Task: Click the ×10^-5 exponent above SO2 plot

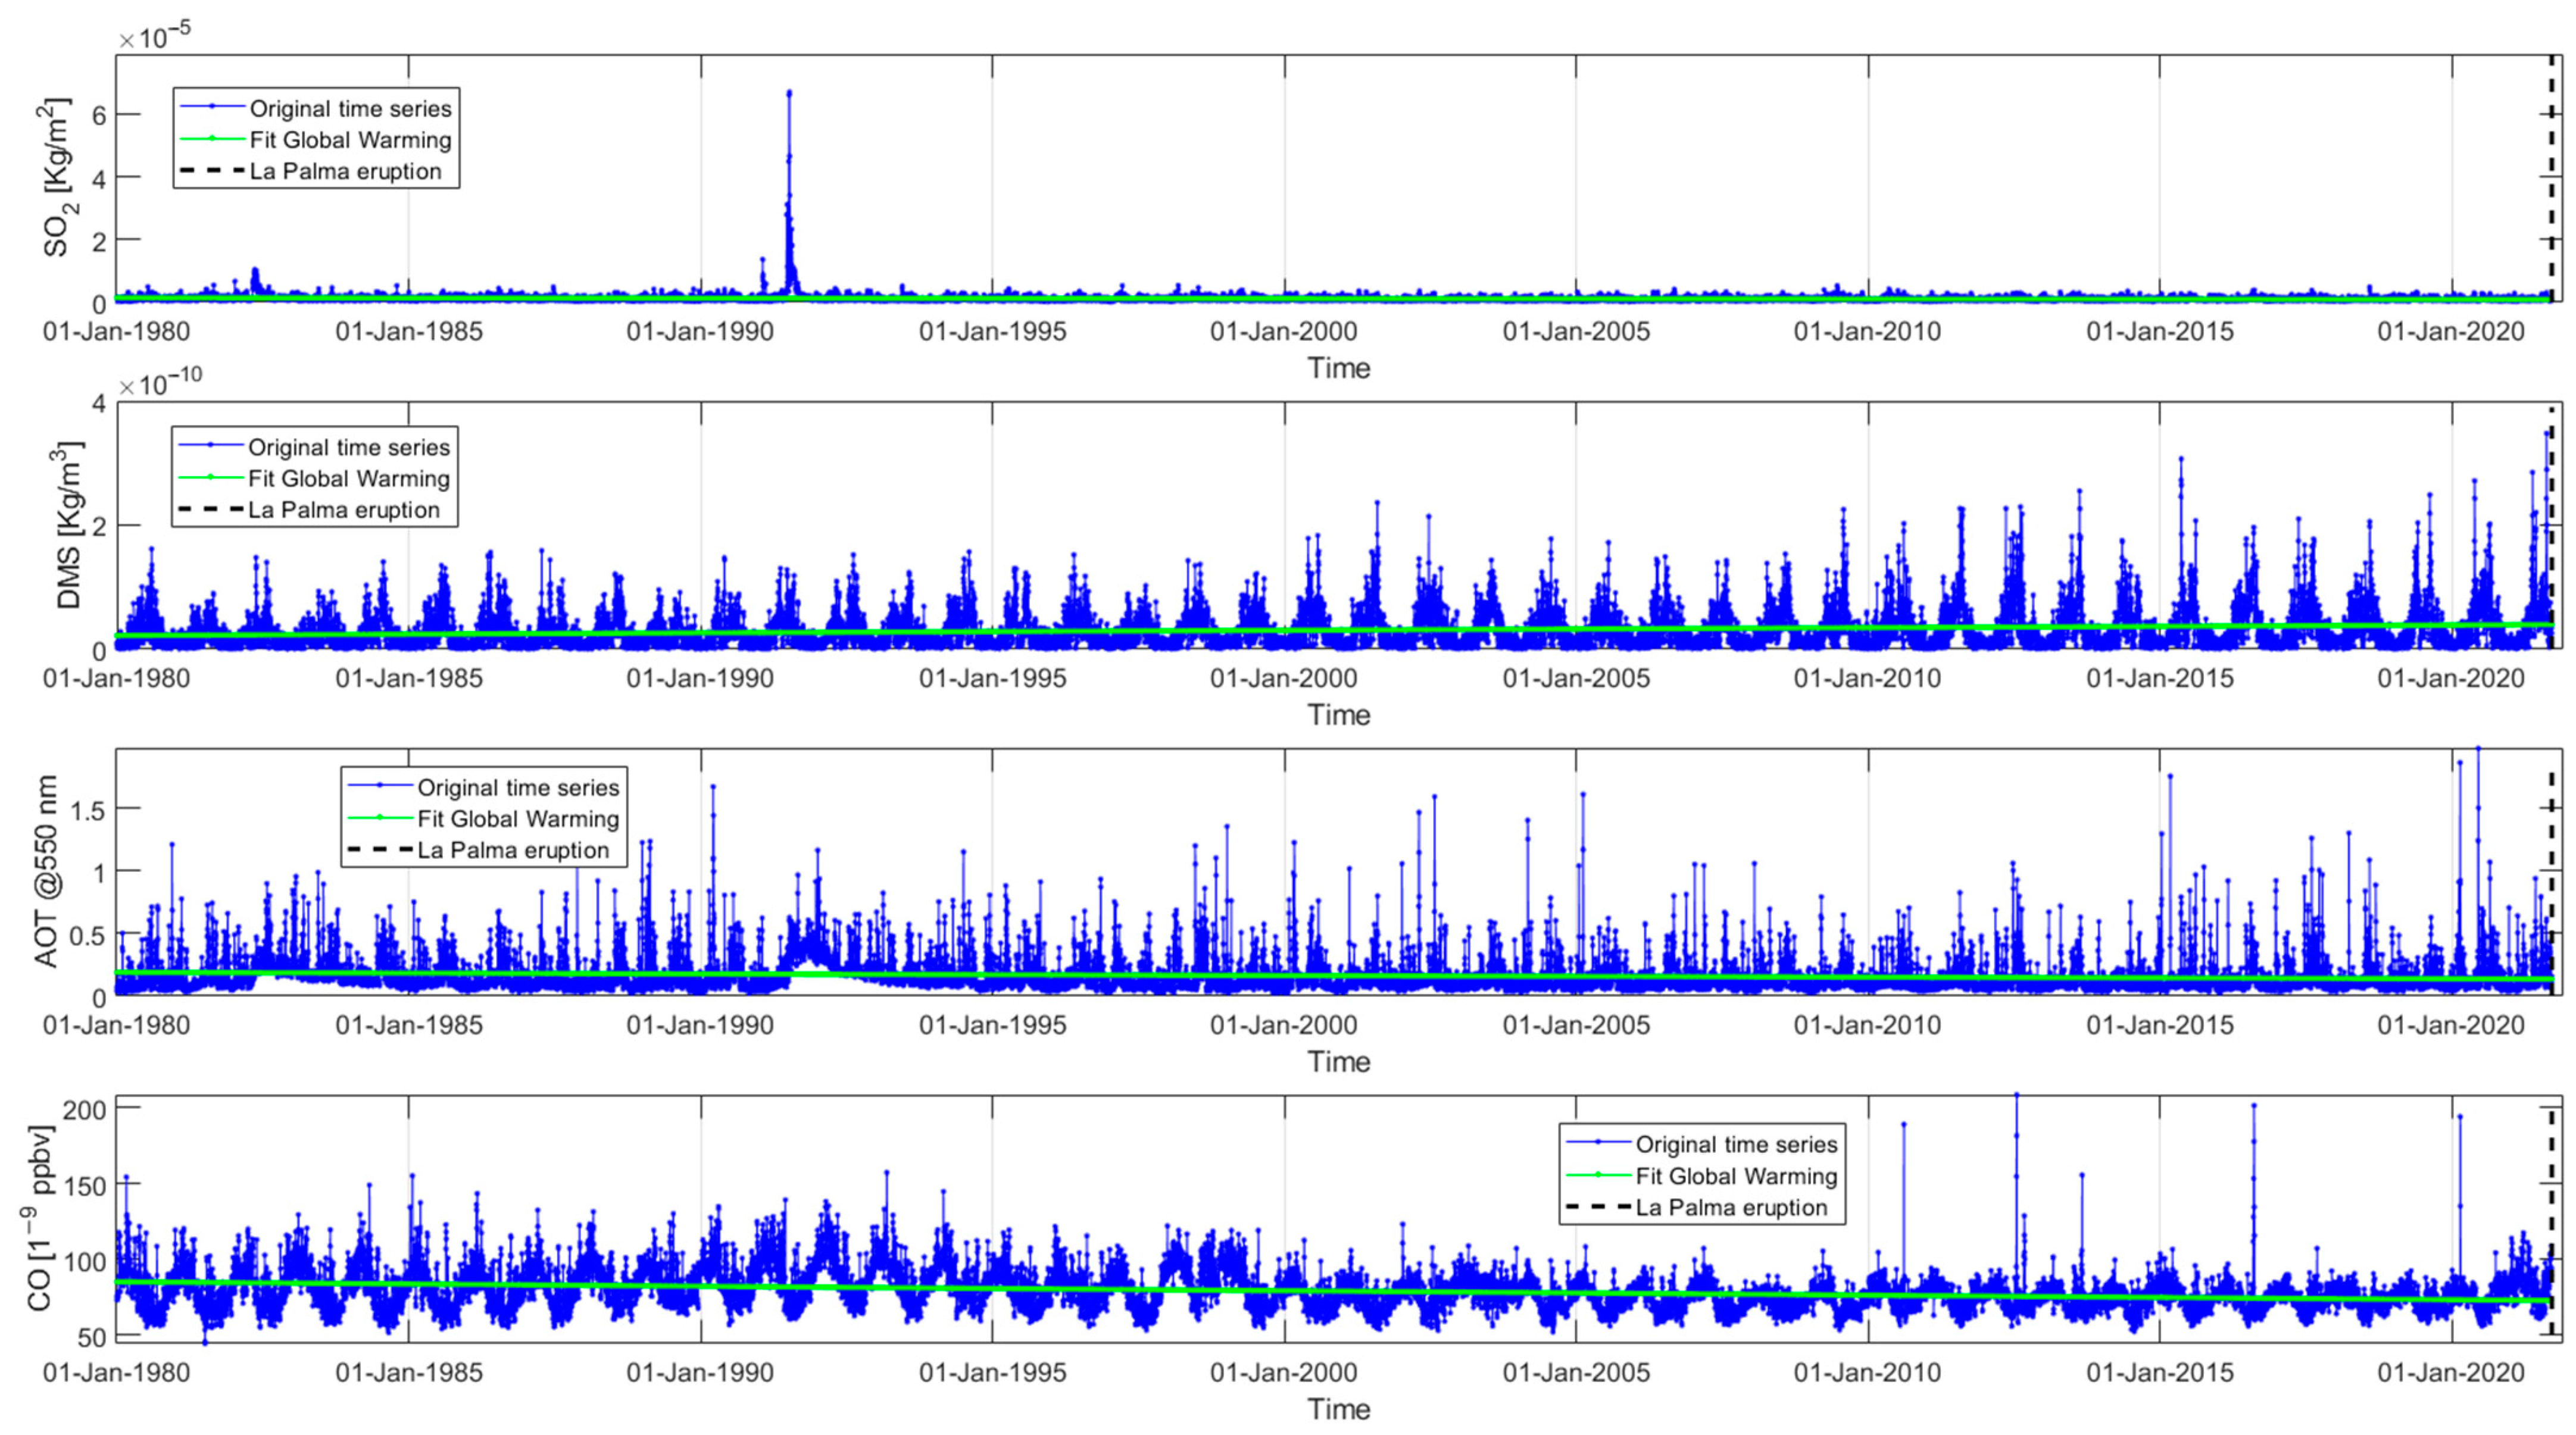Action: 155,38
